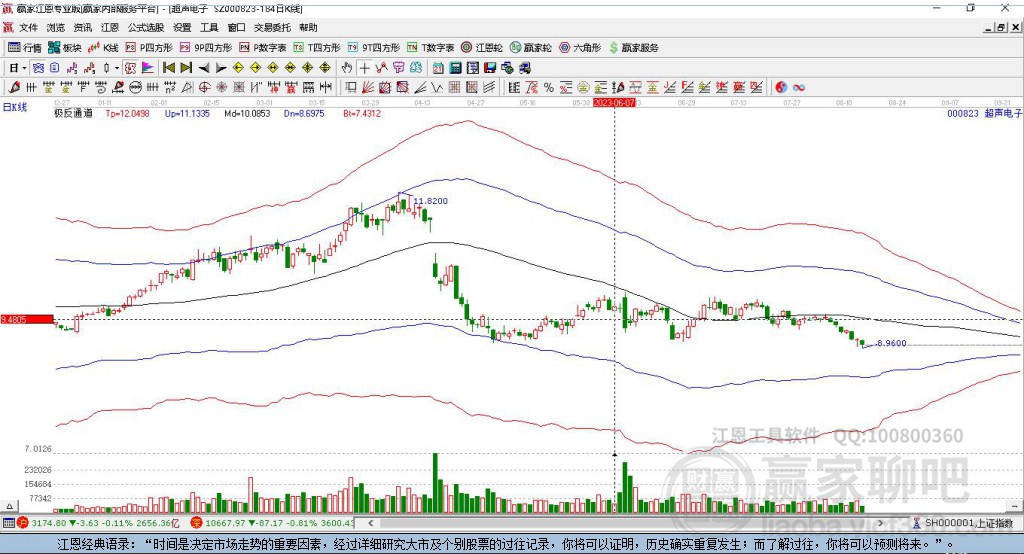
Task: Open the P四方形 tool
Action: (x=149, y=48)
